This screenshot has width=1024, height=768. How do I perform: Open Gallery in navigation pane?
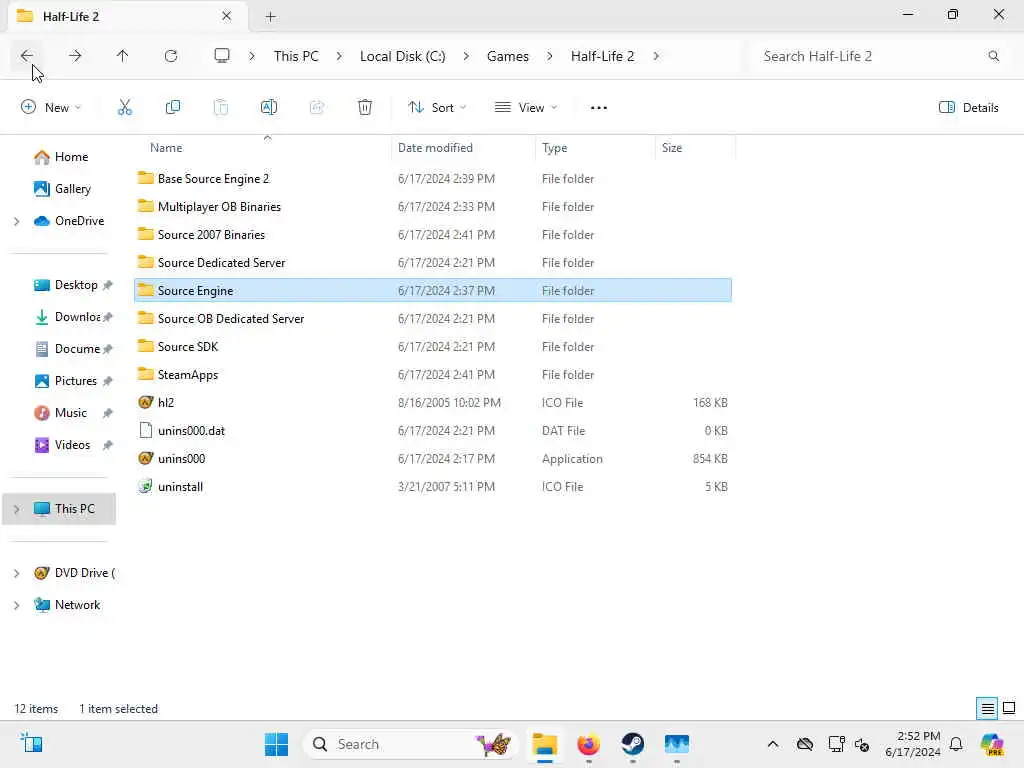[x=62, y=189]
